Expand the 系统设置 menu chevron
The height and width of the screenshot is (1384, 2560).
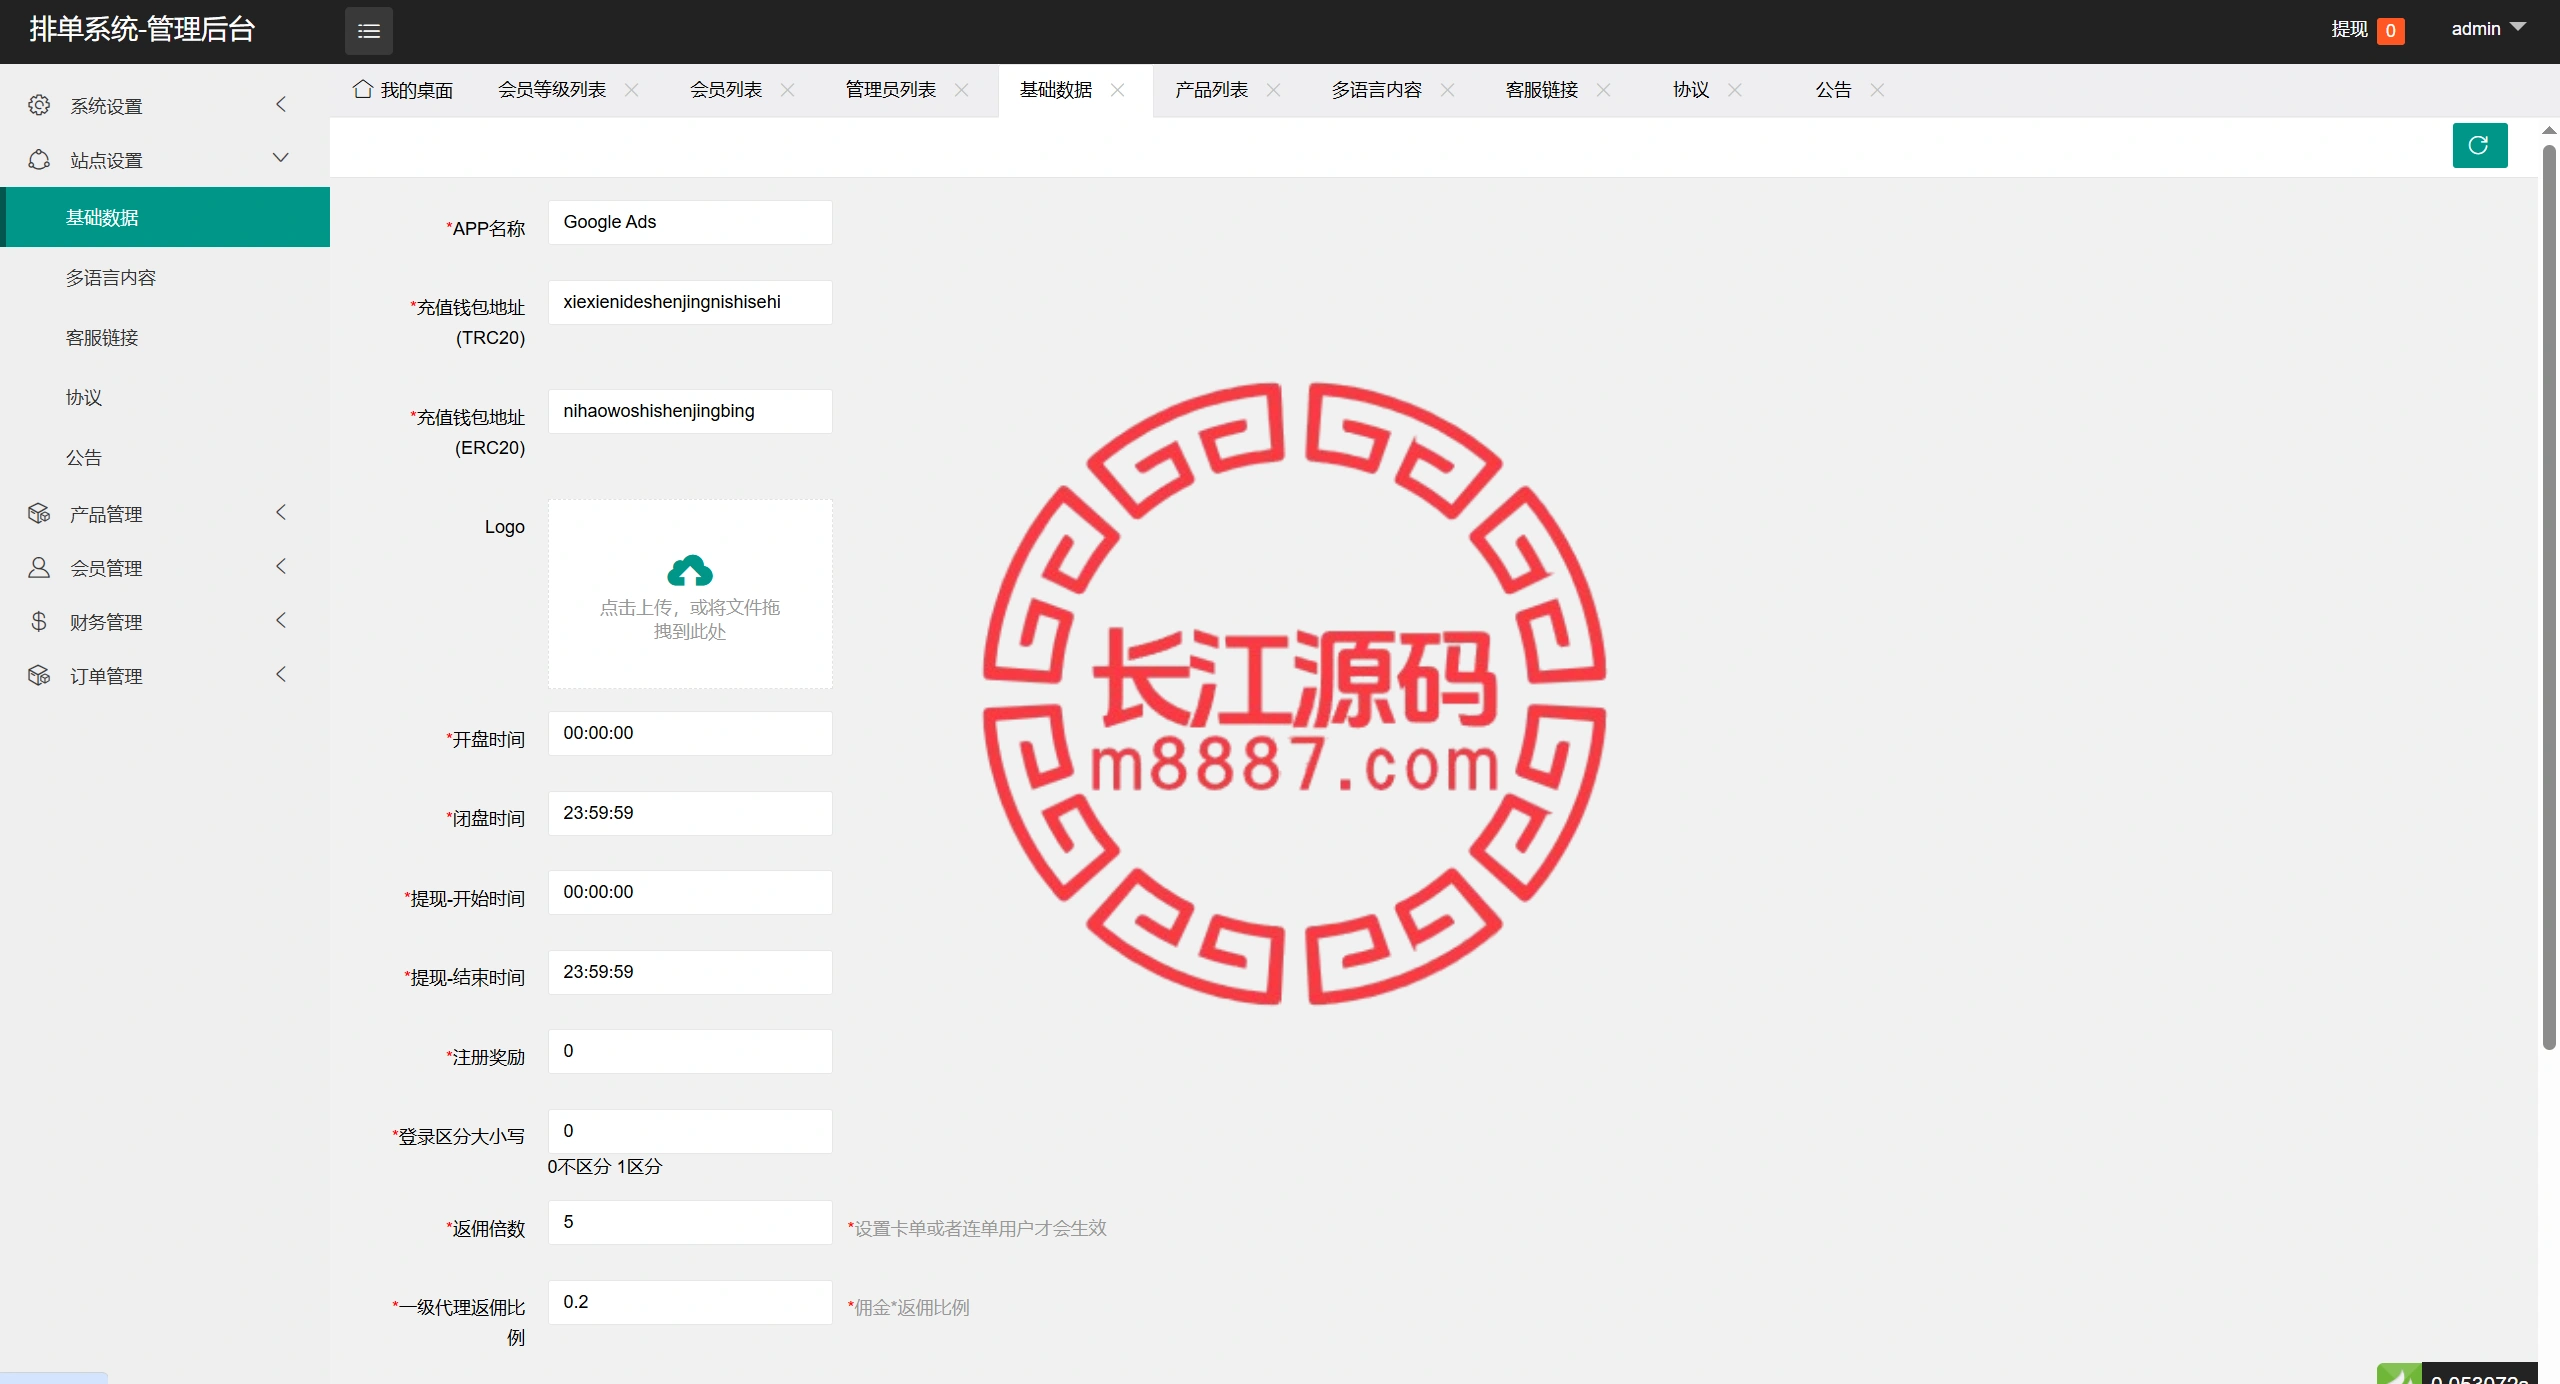click(x=281, y=104)
